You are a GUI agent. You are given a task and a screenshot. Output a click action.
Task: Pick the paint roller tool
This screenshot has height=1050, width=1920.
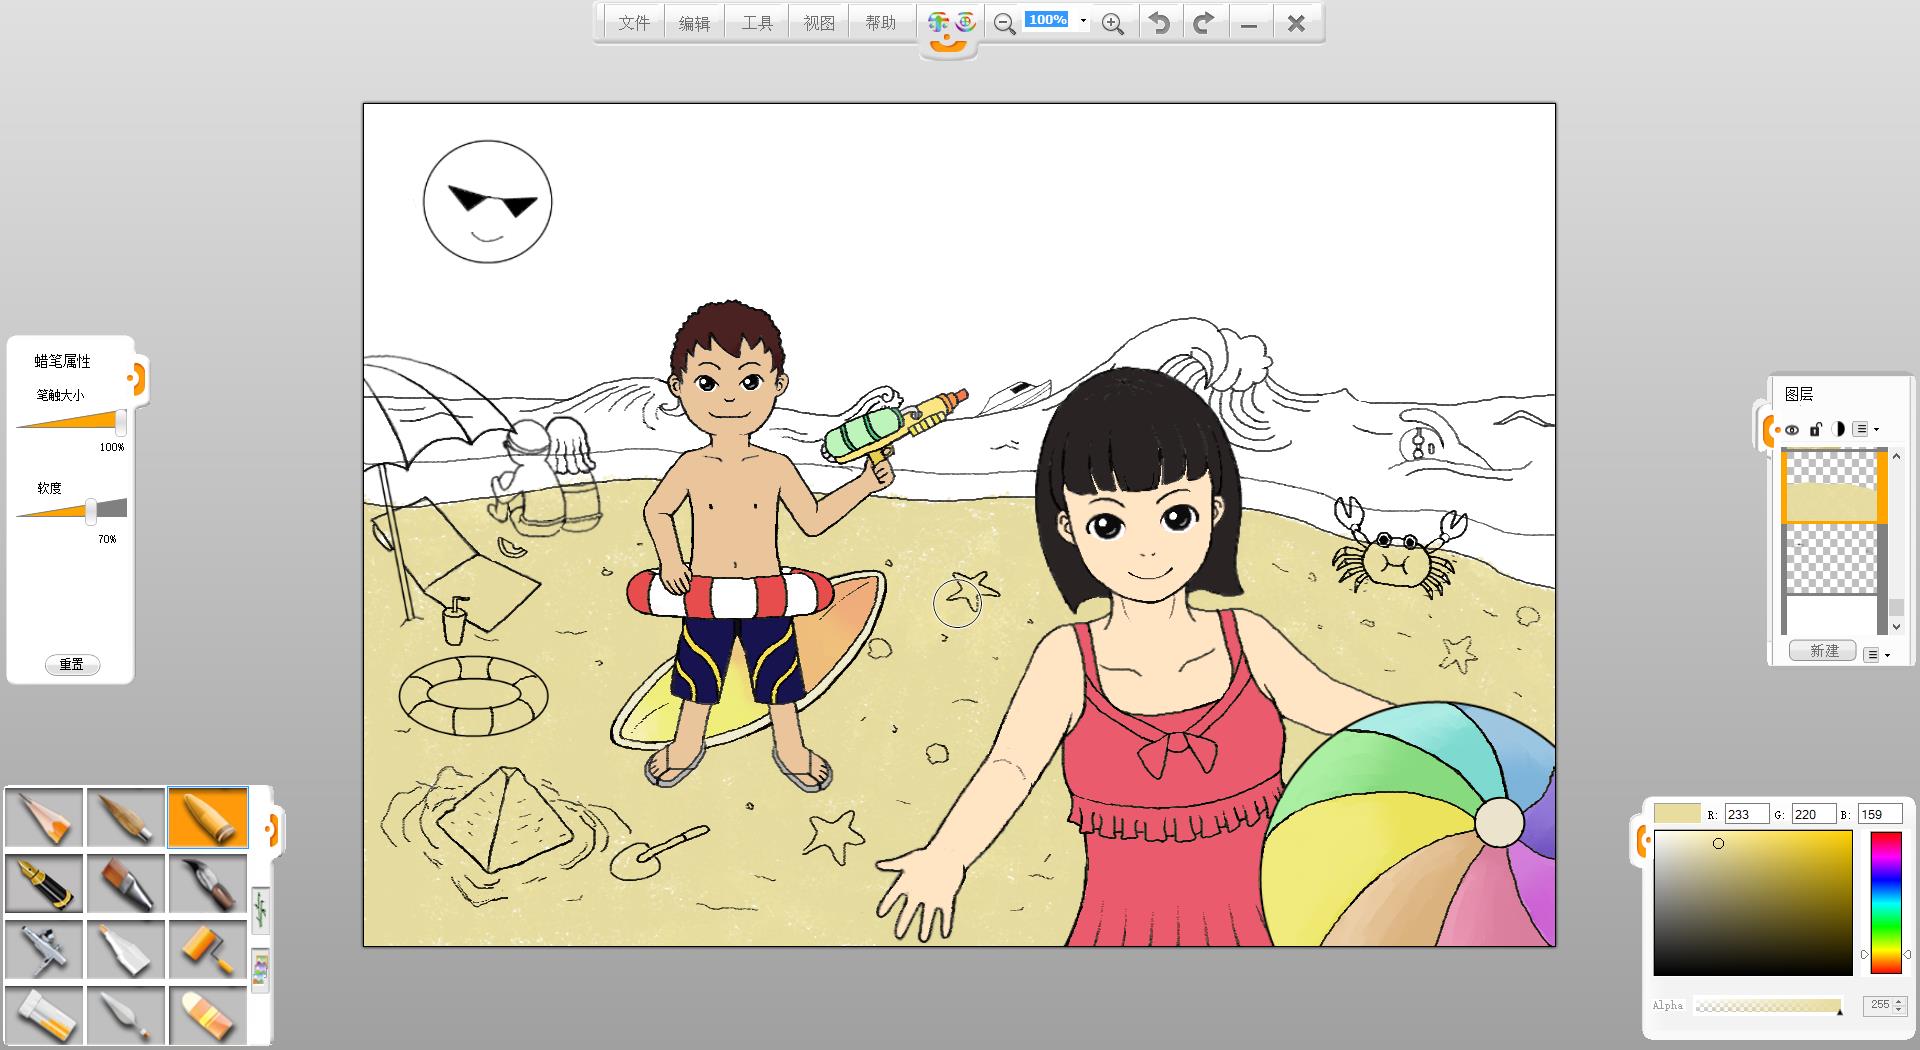point(208,949)
